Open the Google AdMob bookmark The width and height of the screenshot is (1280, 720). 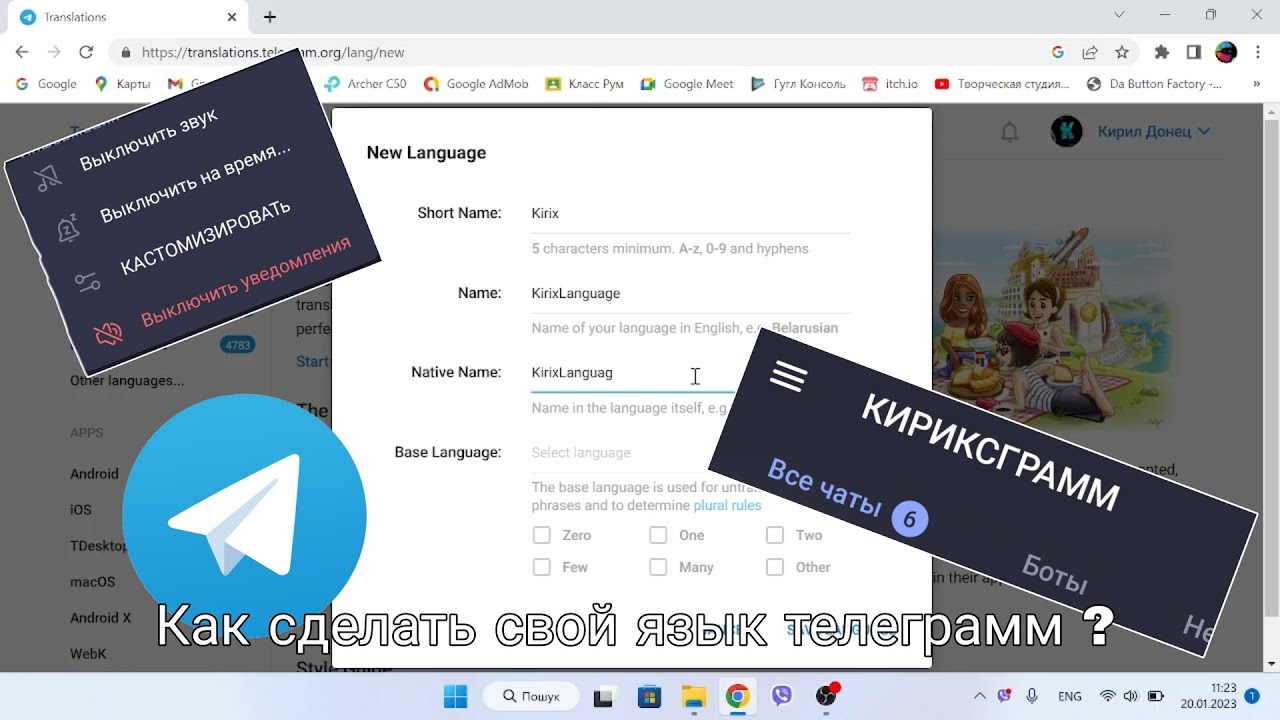click(x=477, y=84)
